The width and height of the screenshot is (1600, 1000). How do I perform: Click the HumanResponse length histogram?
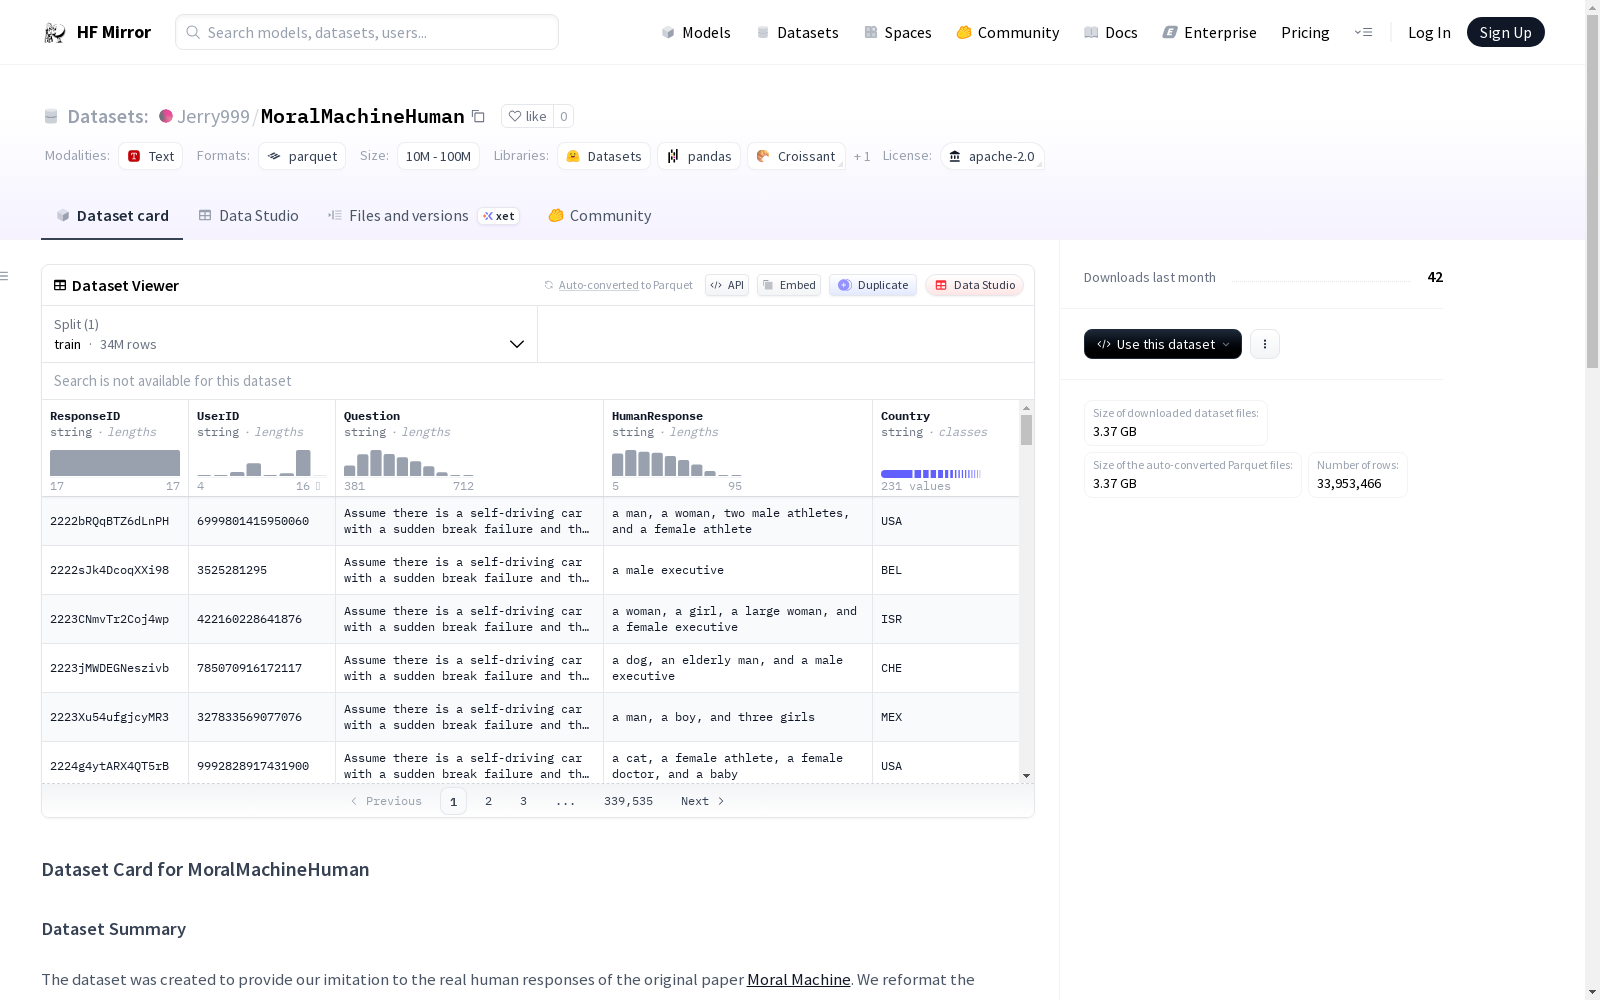click(x=677, y=463)
